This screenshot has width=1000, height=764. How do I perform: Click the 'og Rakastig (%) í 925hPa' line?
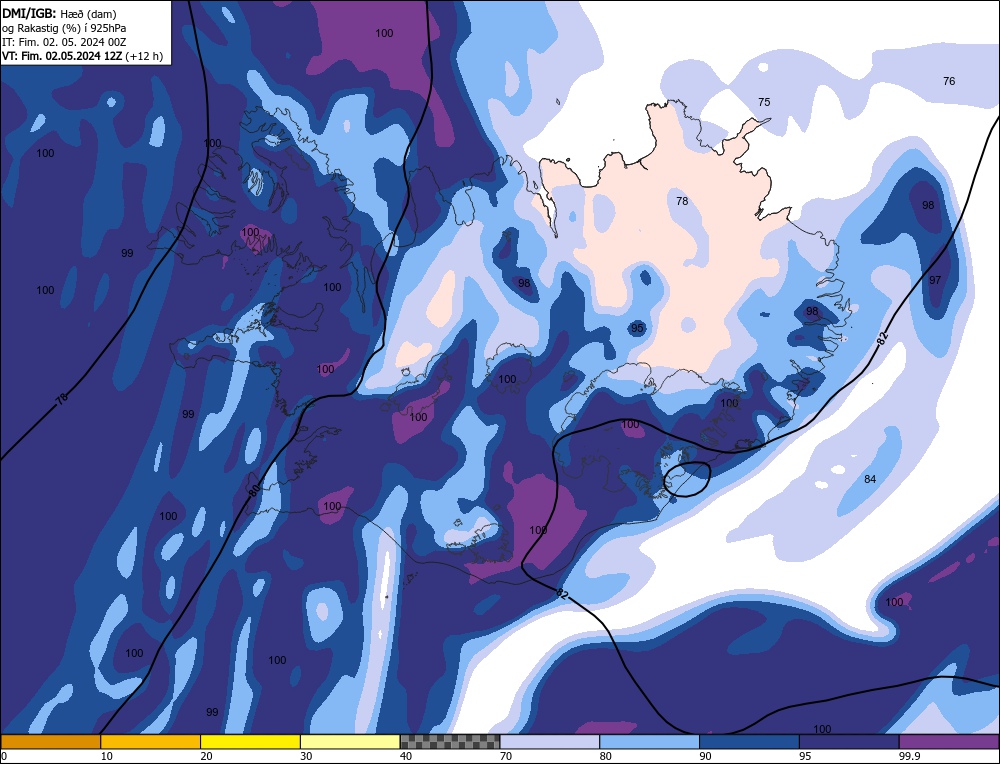pos(64,28)
